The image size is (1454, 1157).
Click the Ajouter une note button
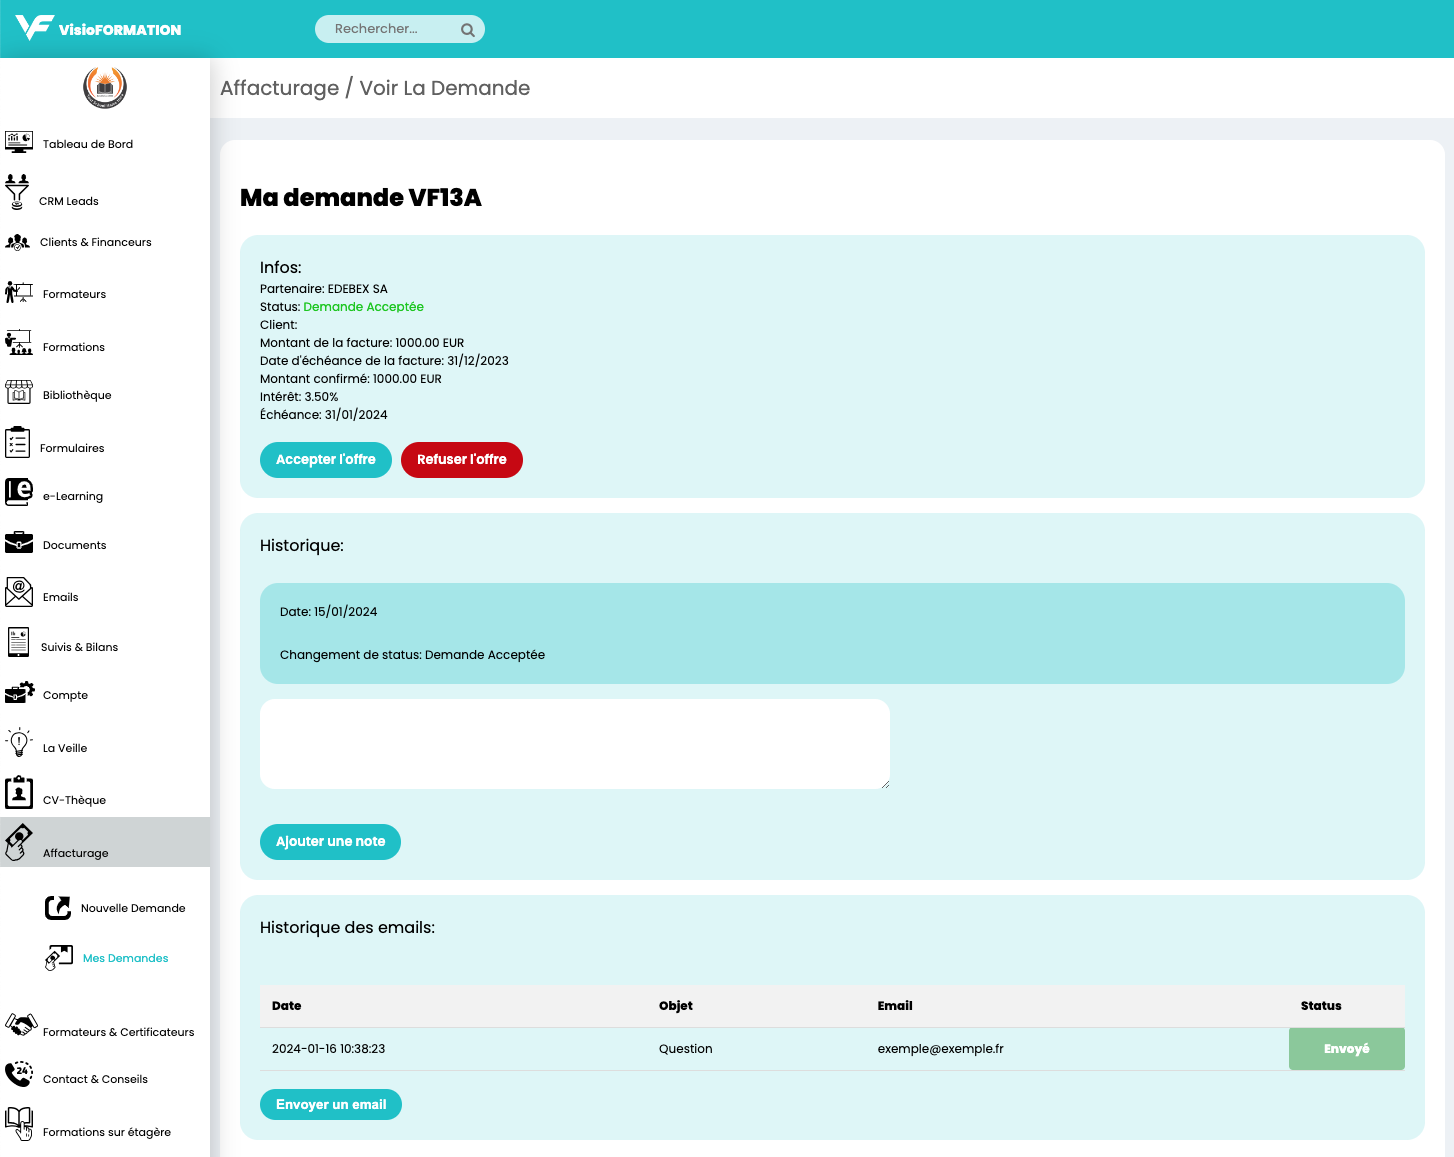click(x=330, y=842)
